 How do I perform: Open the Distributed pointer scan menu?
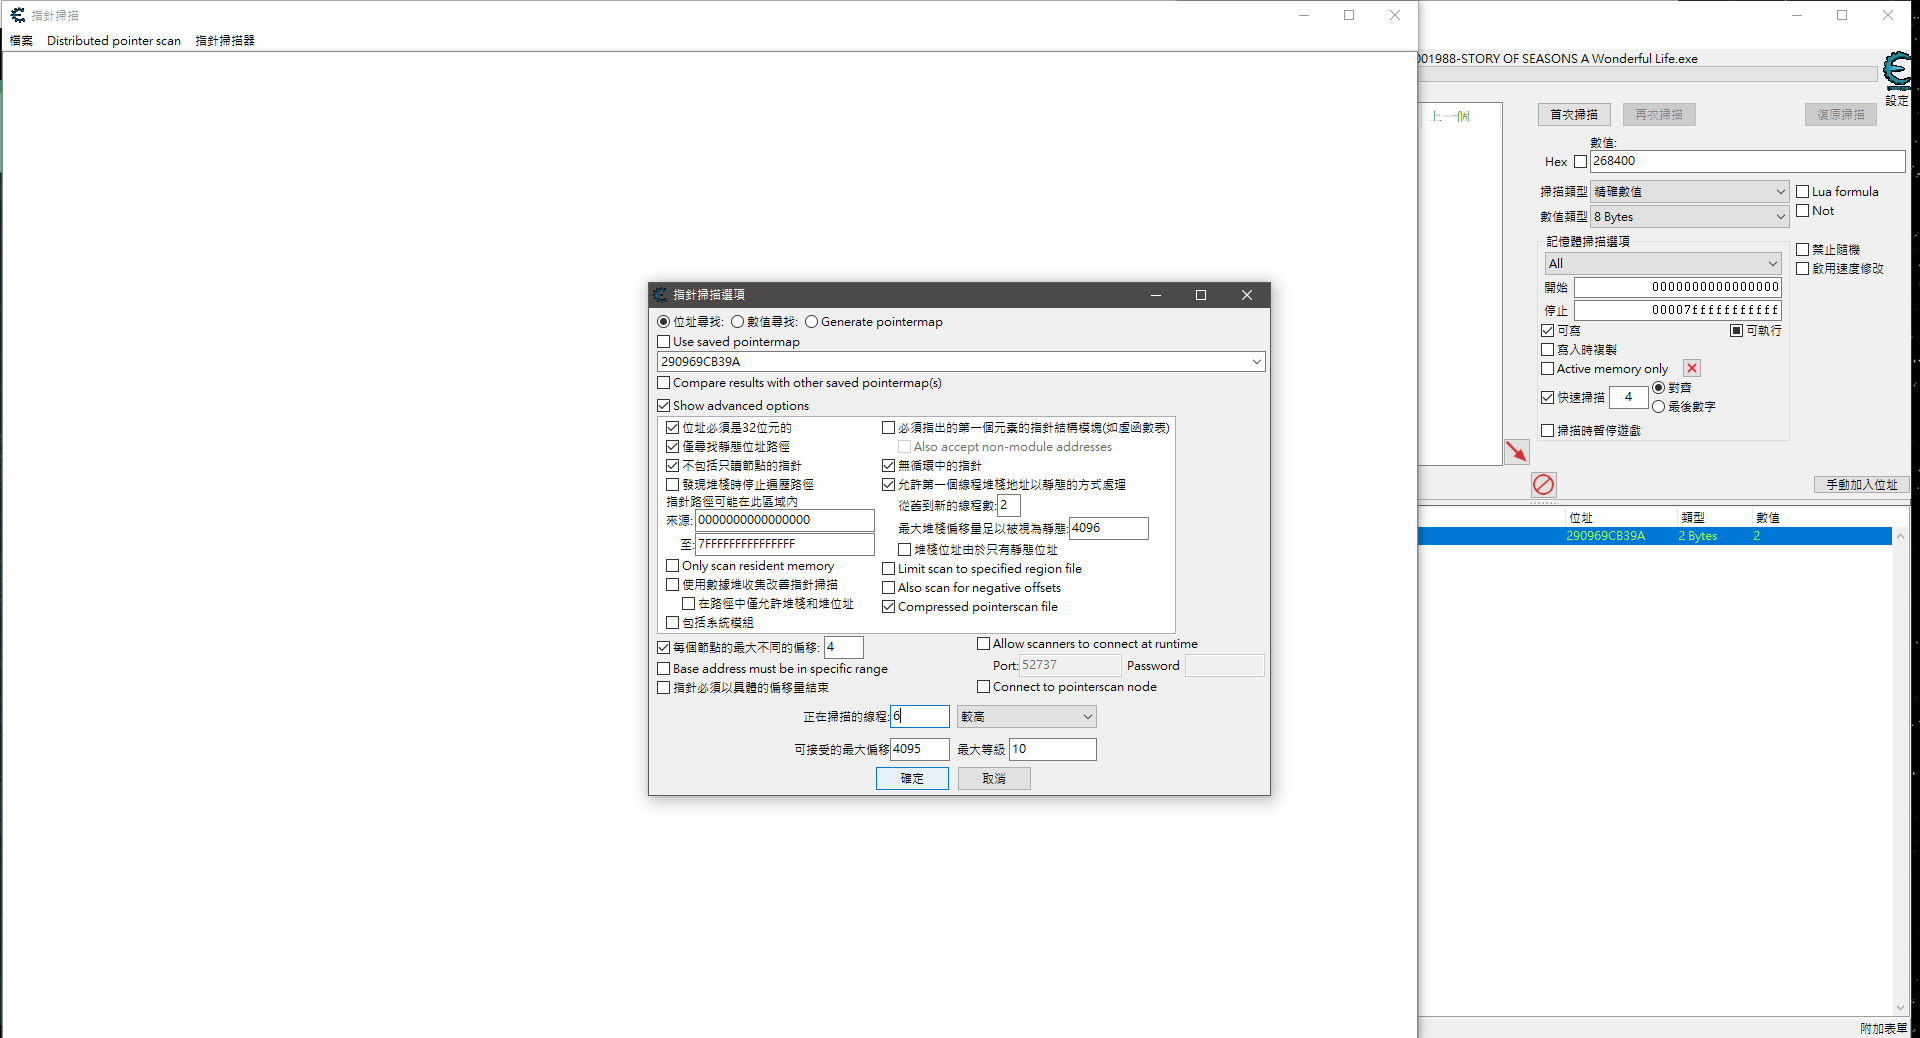[x=114, y=41]
